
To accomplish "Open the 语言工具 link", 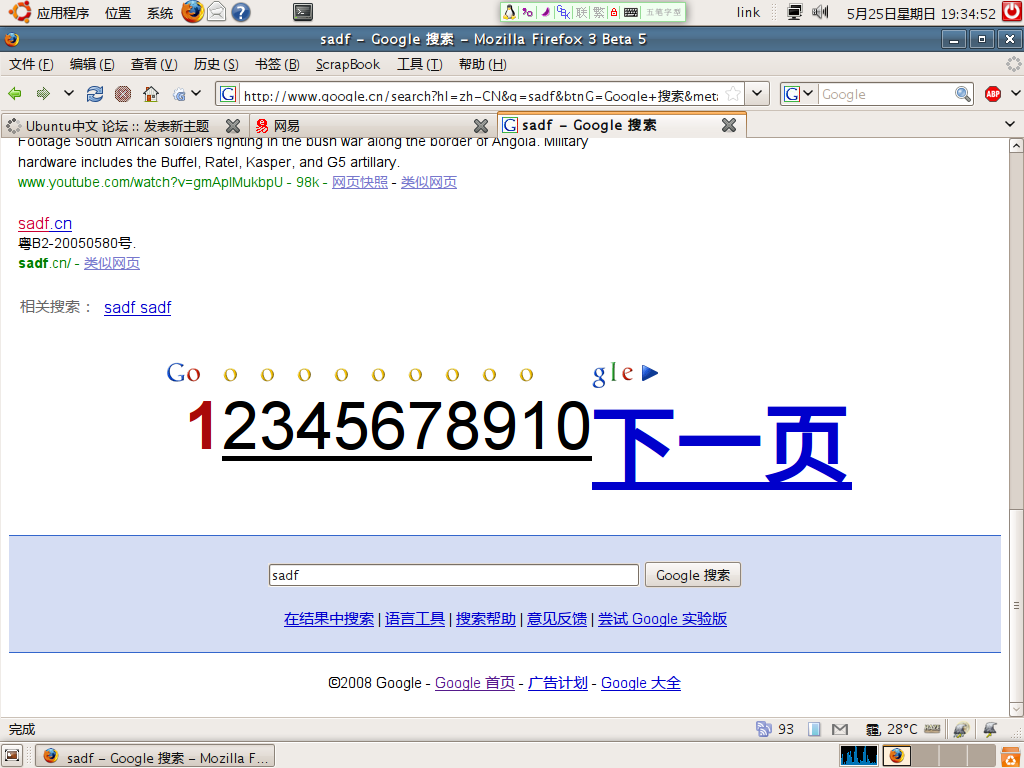I will pyautogui.click(x=415, y=618).
